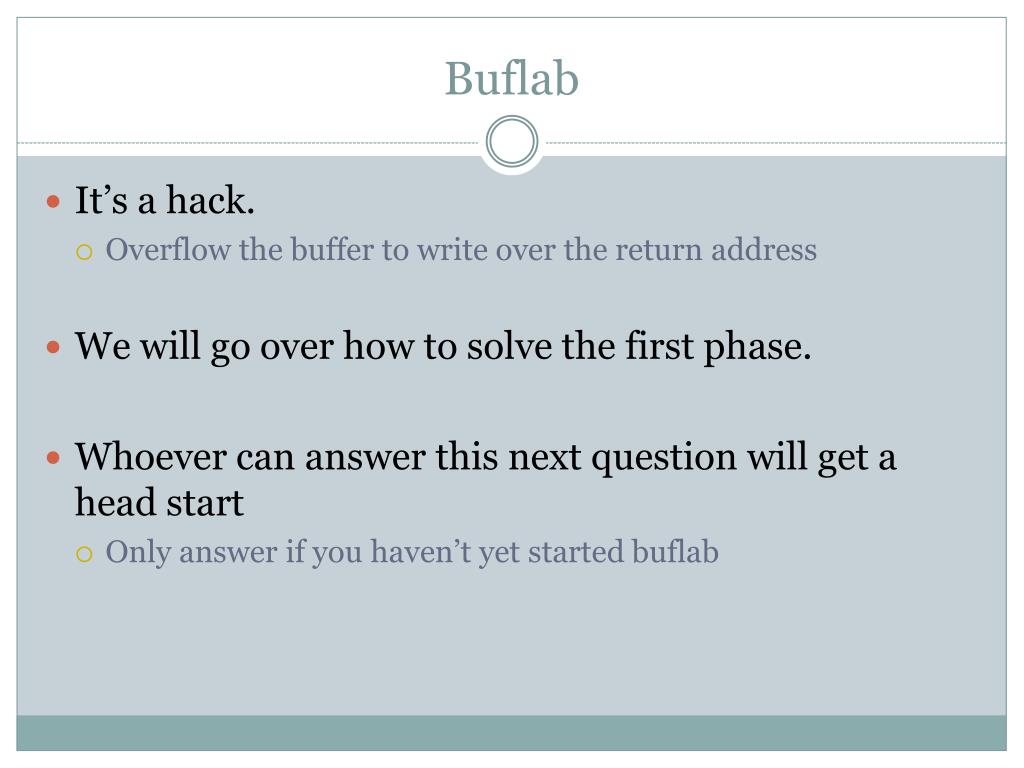Click the dotted divider line left of the circle
Viewport: 1024px width, 768px height.
(248, 142)
